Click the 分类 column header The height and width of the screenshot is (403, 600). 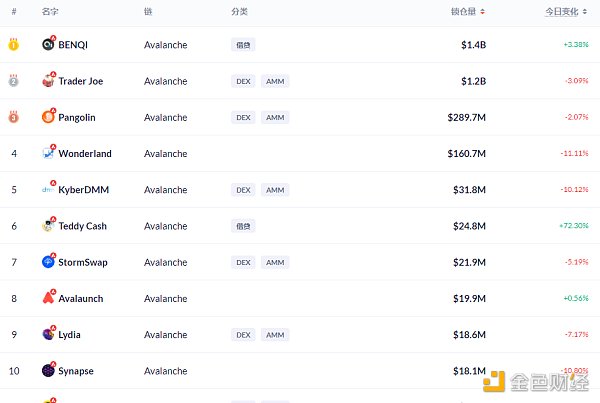[x=240, y=12]
